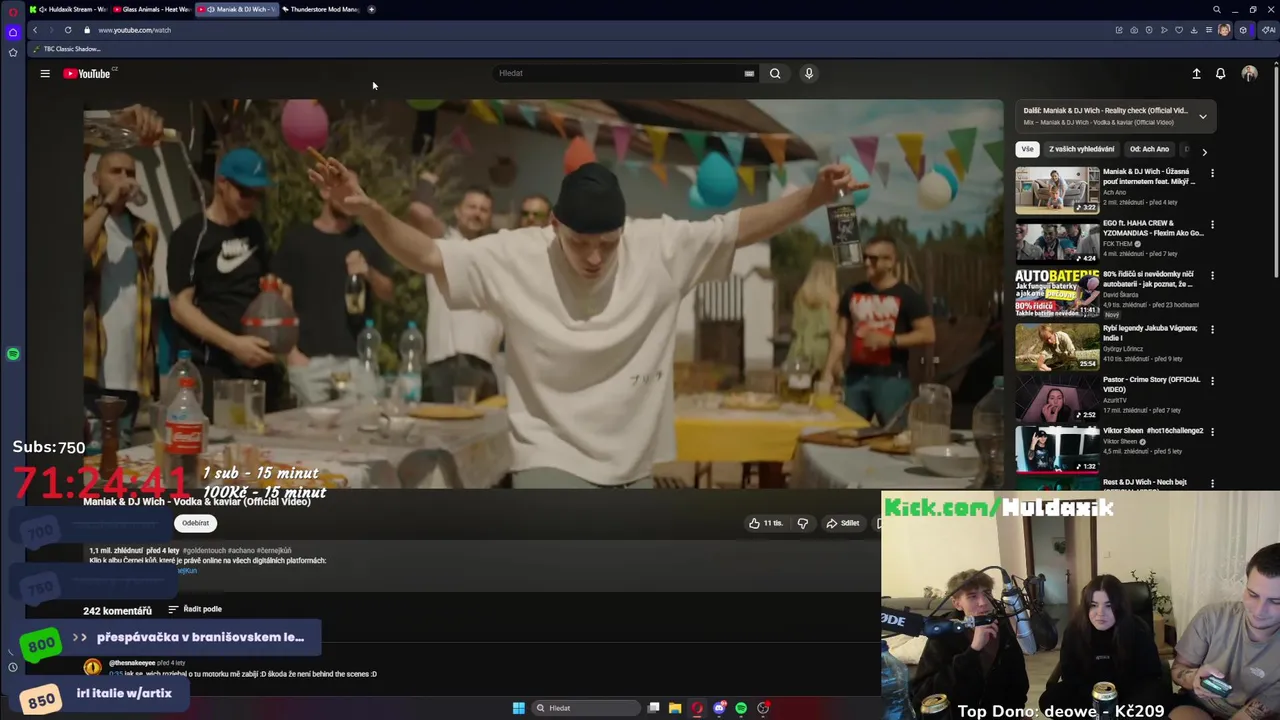Open Opera easy setup sliders icon
Screen dimensions: 1280x720
pos(1209,30)
